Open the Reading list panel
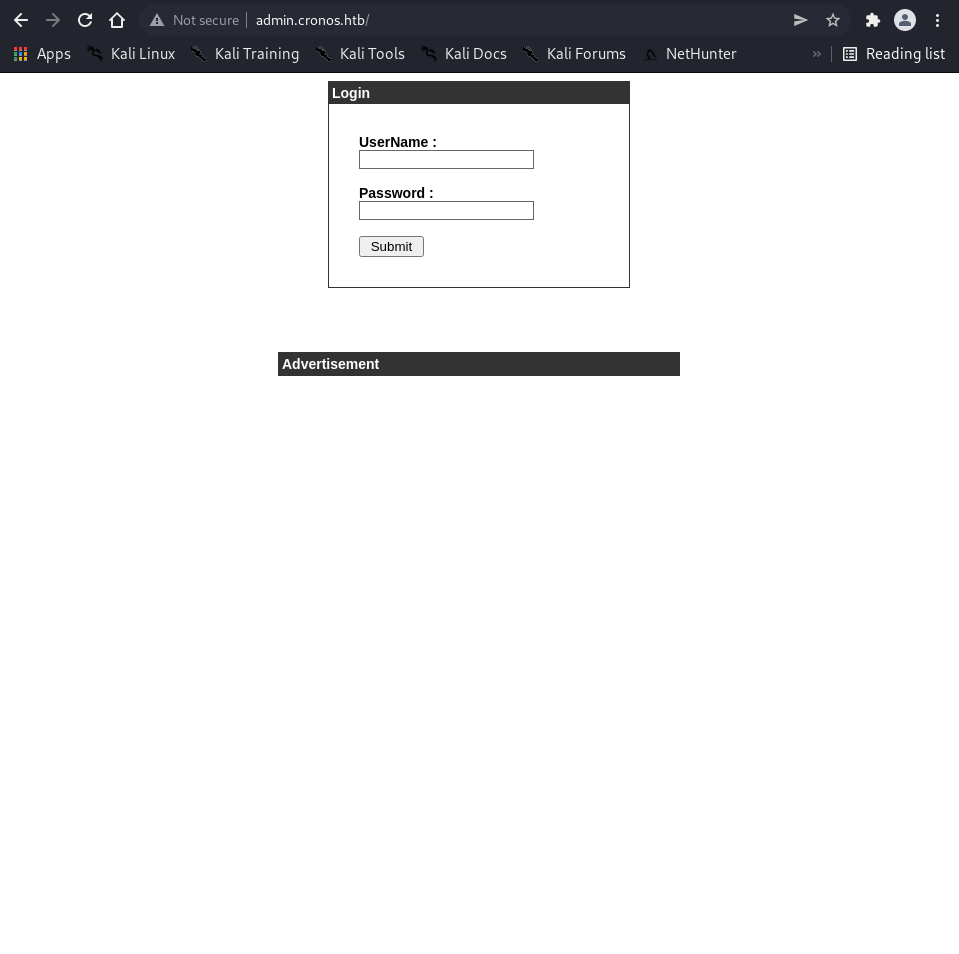The height and width of the screenshot is (954, 959). click(x=893, y=54)
